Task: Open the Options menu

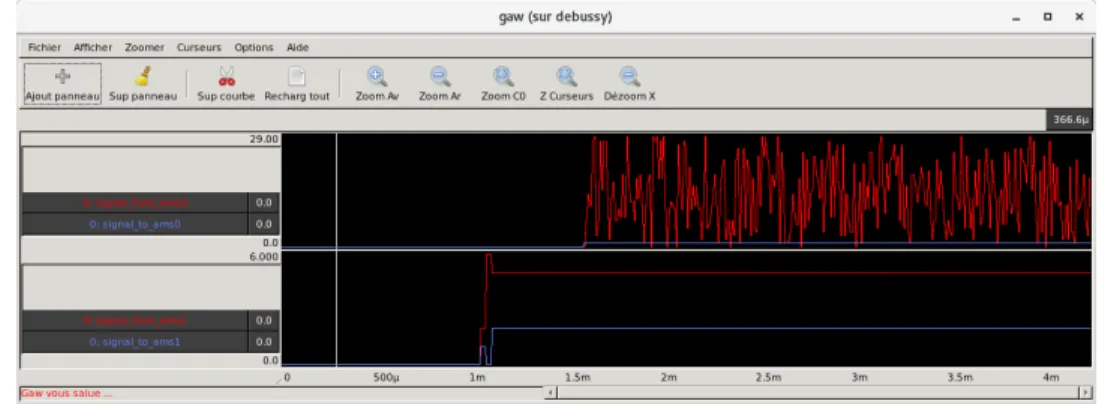Action: (254, 47)
